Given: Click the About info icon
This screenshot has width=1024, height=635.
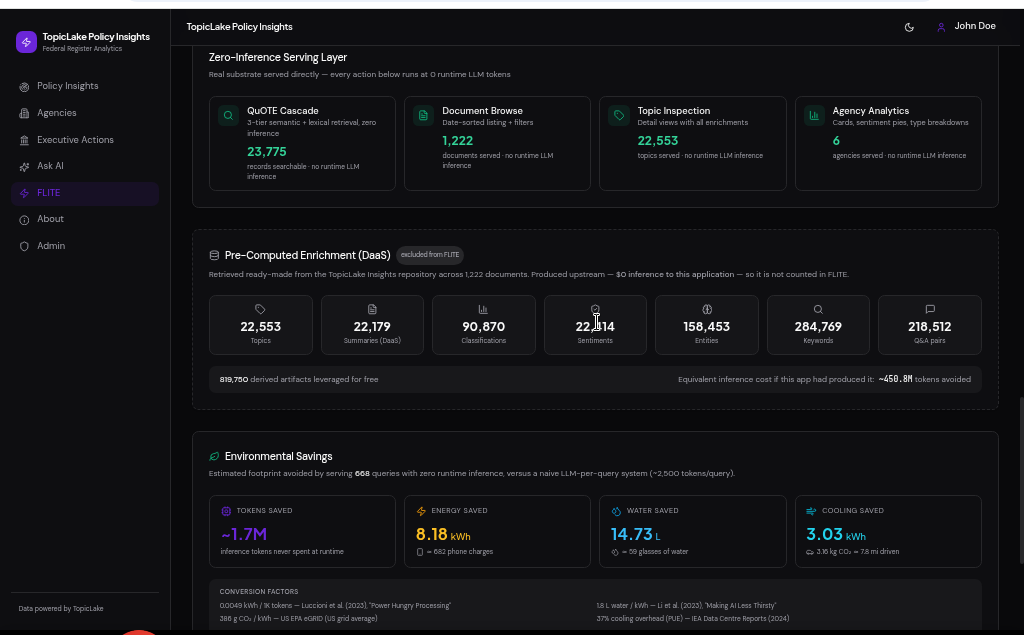Looking at the screenshot, I should click(x=24, y=220).
